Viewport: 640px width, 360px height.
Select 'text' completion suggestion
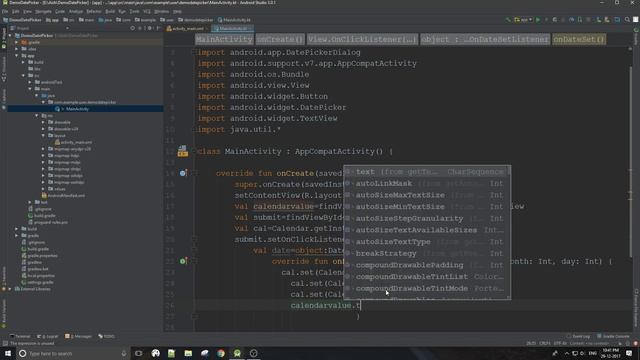[x=427, y=172]
